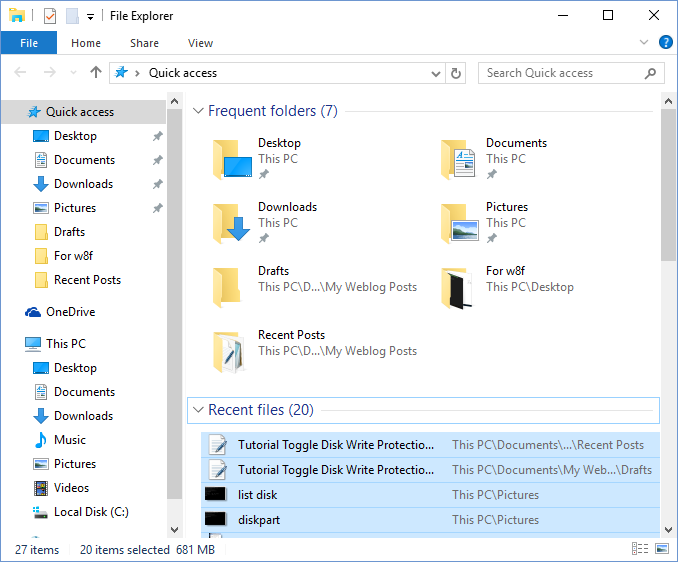Switch to the View ribbon tab
Viewport: 678px width, 562px height.
point(200,43)
